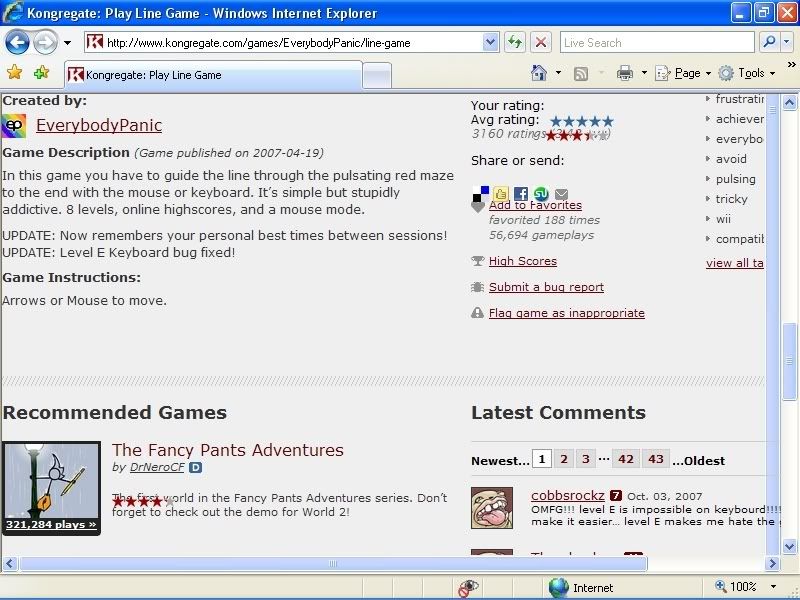Share the game on del.icio.us
800x600 pixels.
481,194
